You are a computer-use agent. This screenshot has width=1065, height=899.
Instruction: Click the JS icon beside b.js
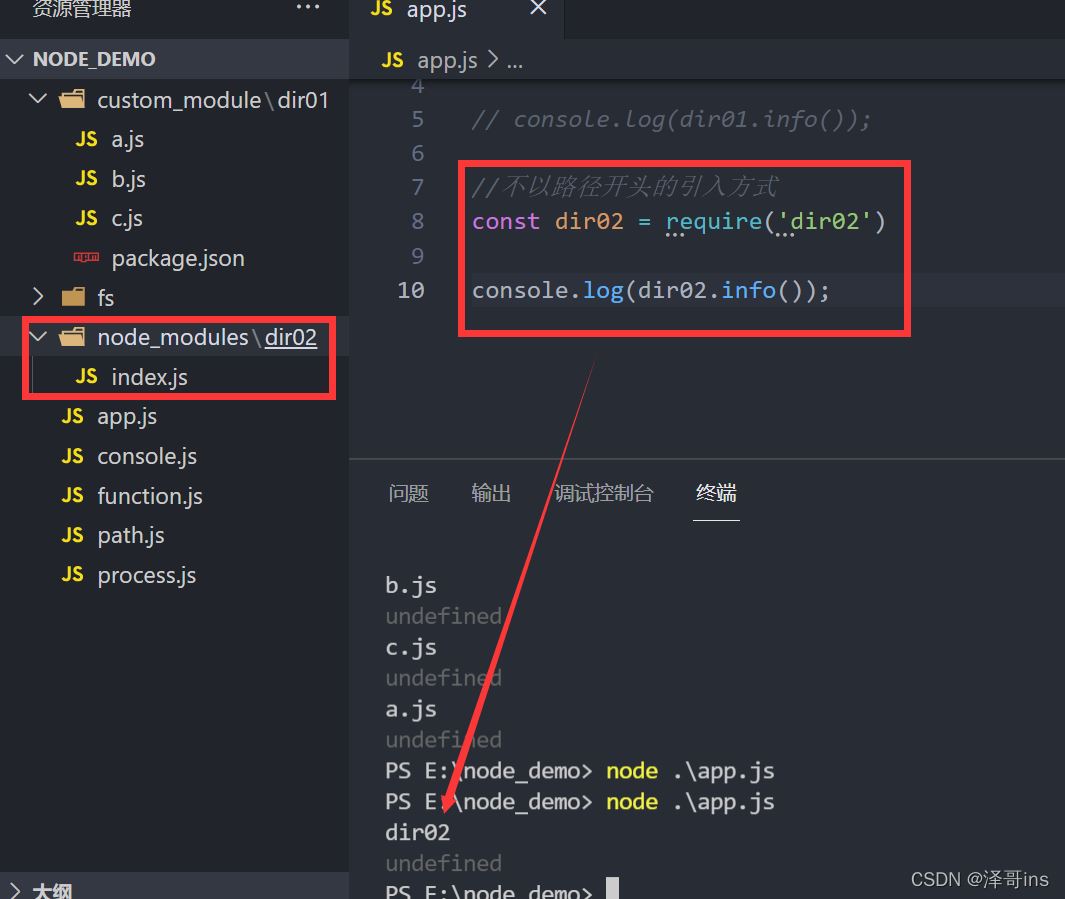(86, 178)
